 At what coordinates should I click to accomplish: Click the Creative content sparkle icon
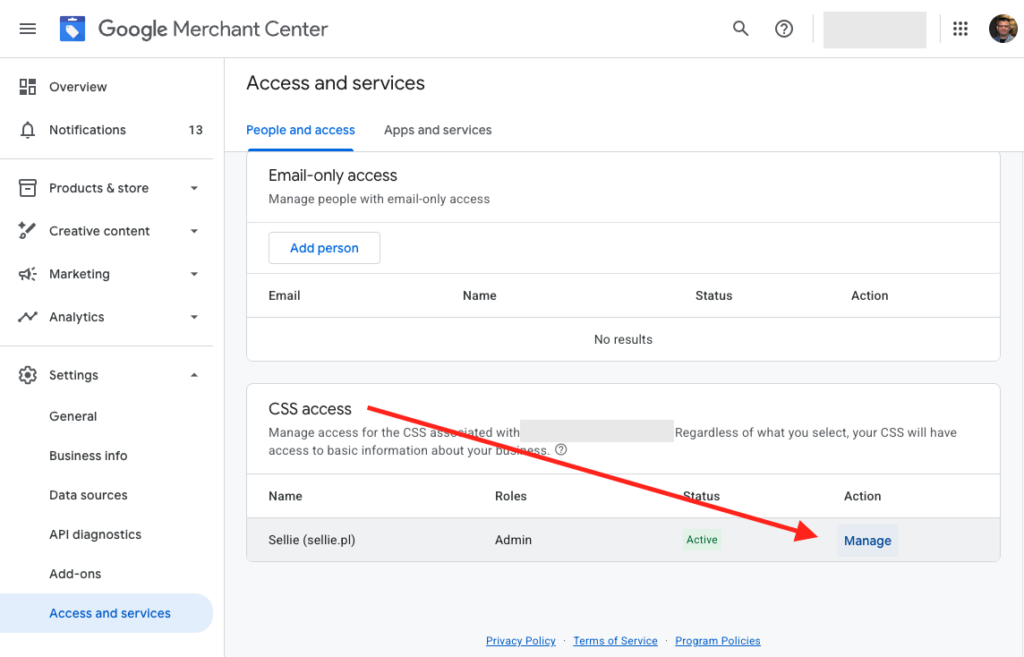click(x=27, y=231)
